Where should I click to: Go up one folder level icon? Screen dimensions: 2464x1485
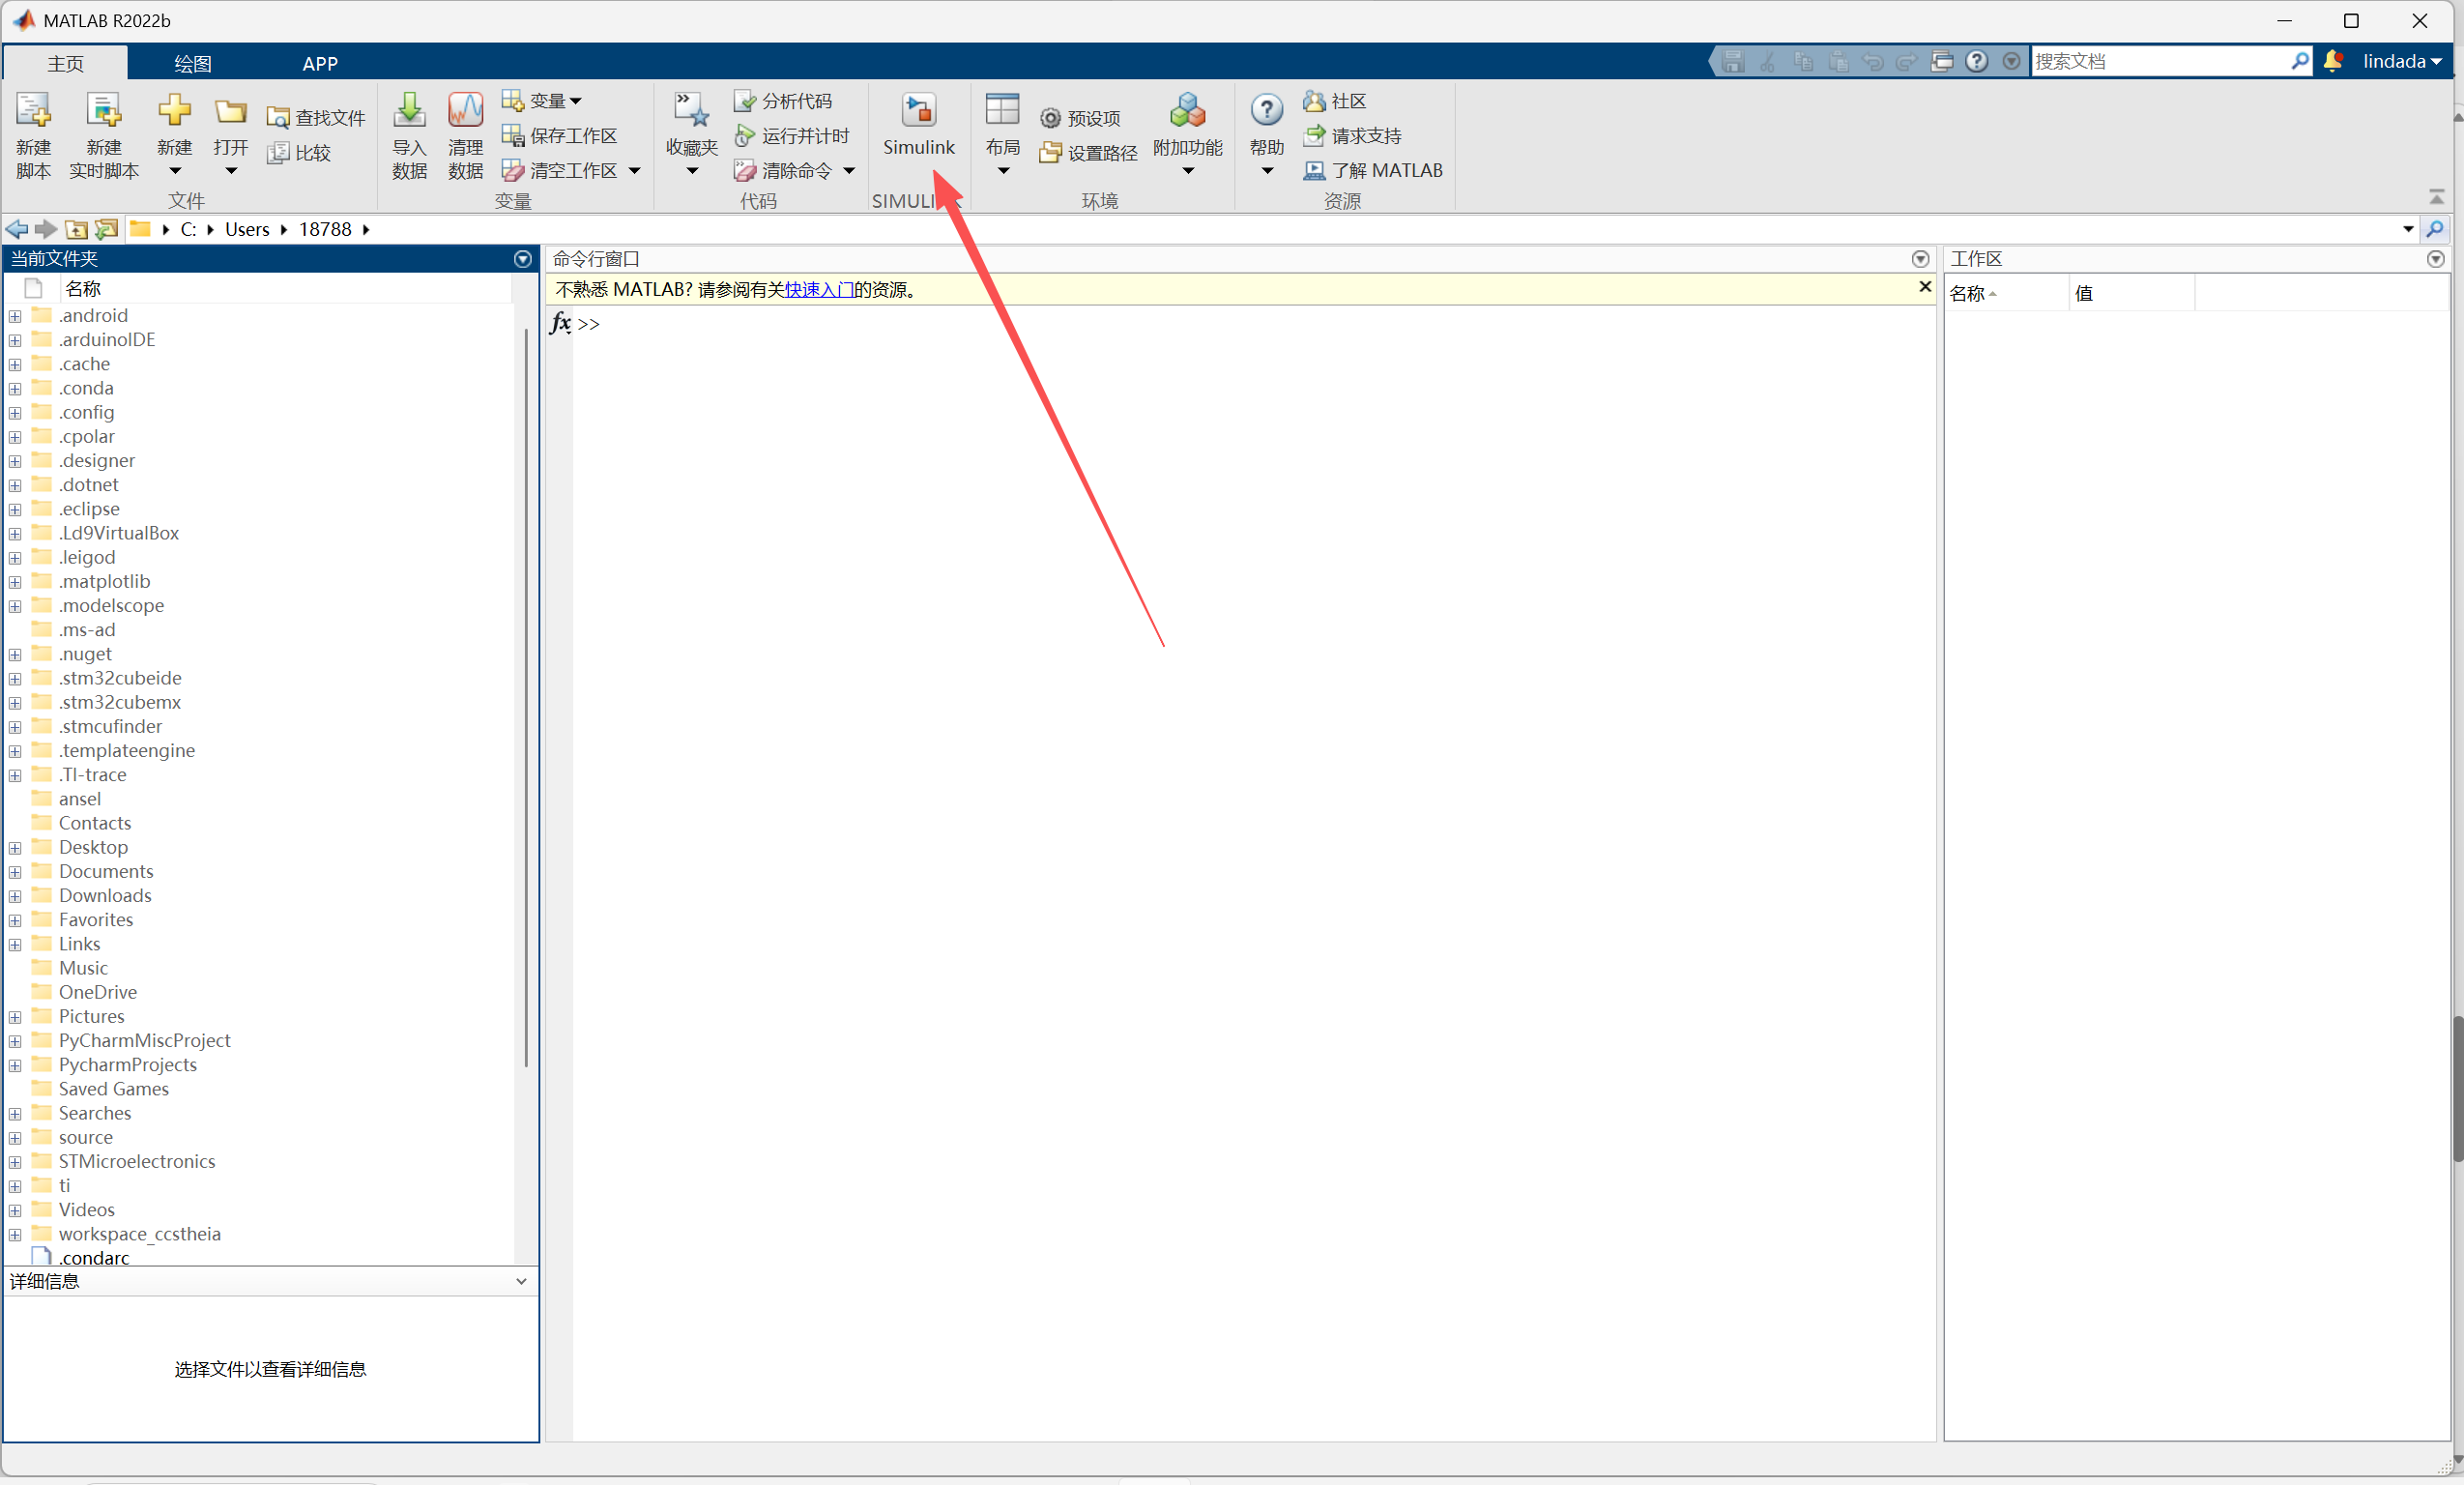[x=77, y=229]
